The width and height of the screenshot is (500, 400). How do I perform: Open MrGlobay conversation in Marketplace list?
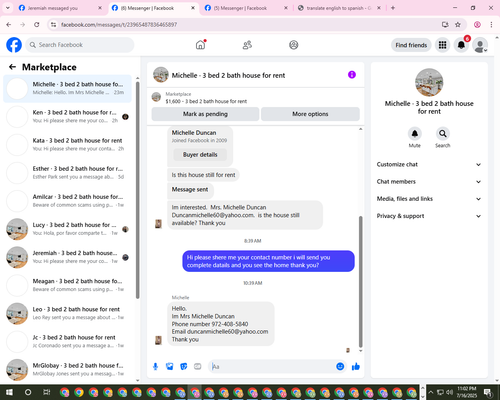(x=68, y=370)
